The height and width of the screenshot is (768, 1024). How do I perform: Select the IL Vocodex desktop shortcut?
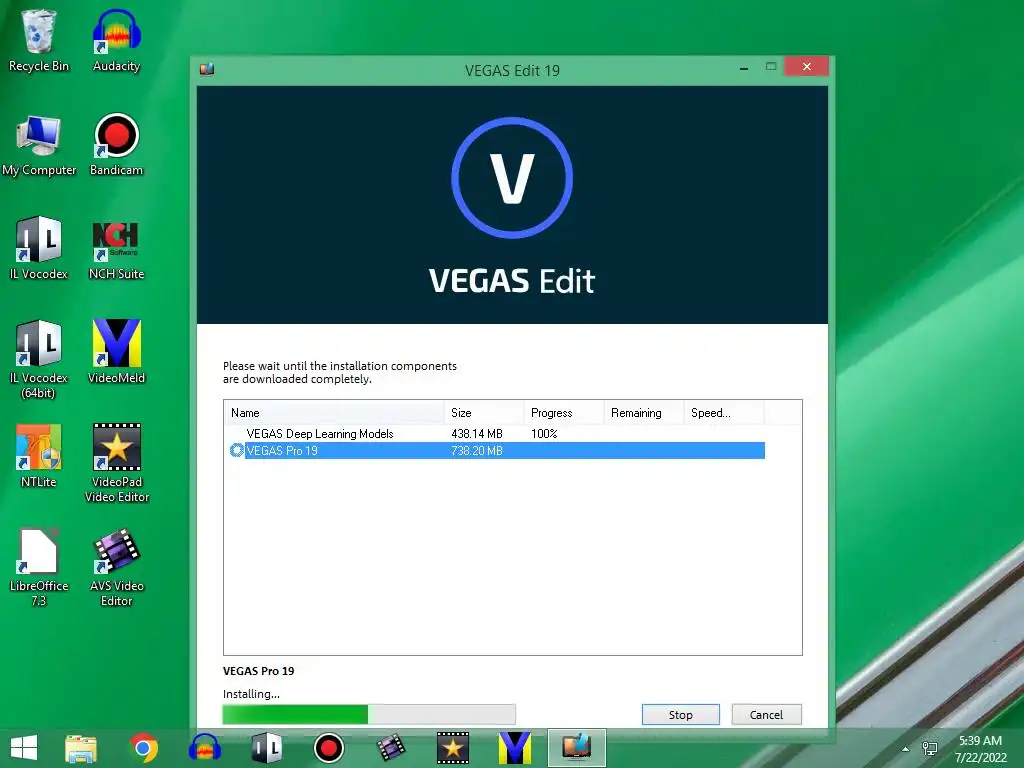point(39,248)
